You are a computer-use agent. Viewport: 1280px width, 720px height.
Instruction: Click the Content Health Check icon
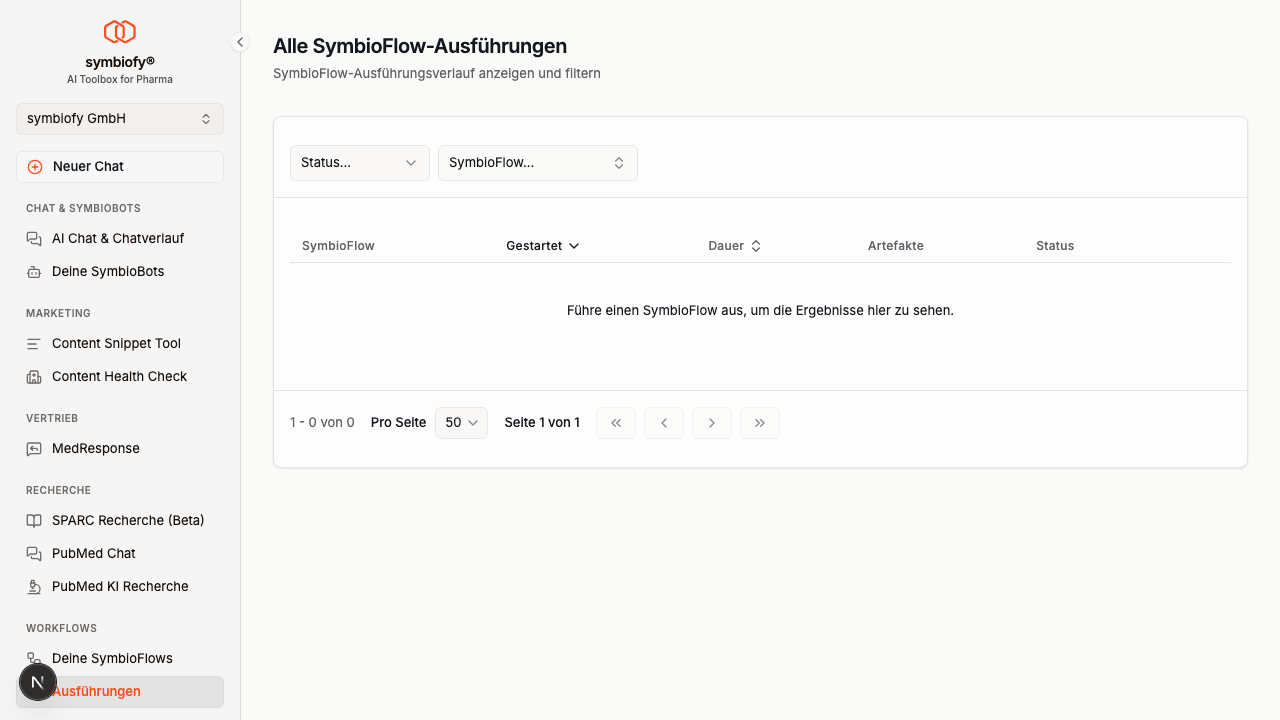point(34,377)
